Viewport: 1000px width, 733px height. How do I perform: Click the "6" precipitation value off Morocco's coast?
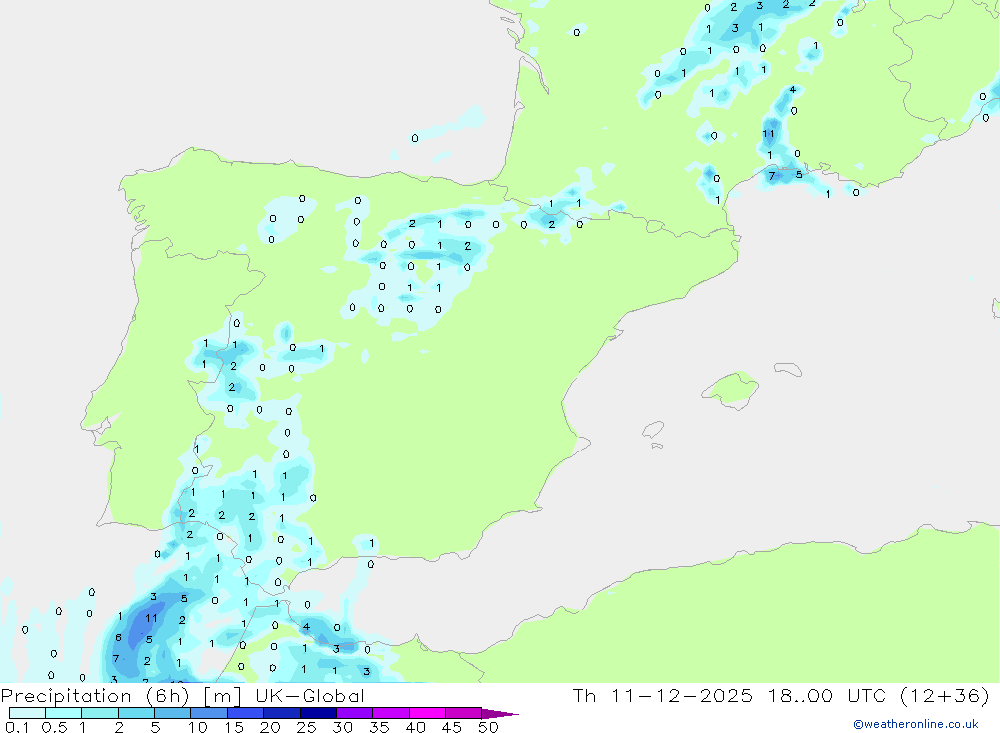click(x=118, y=637)
